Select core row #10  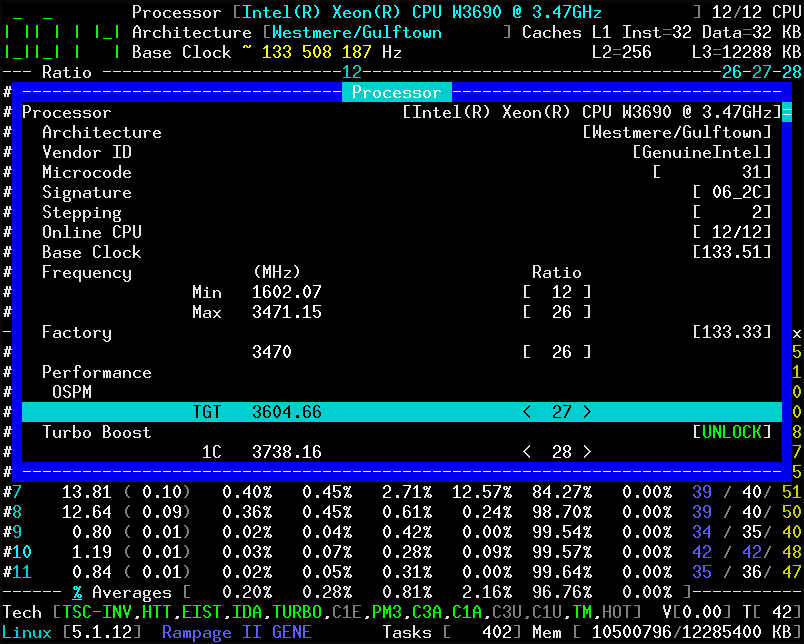tap(401, 552)
